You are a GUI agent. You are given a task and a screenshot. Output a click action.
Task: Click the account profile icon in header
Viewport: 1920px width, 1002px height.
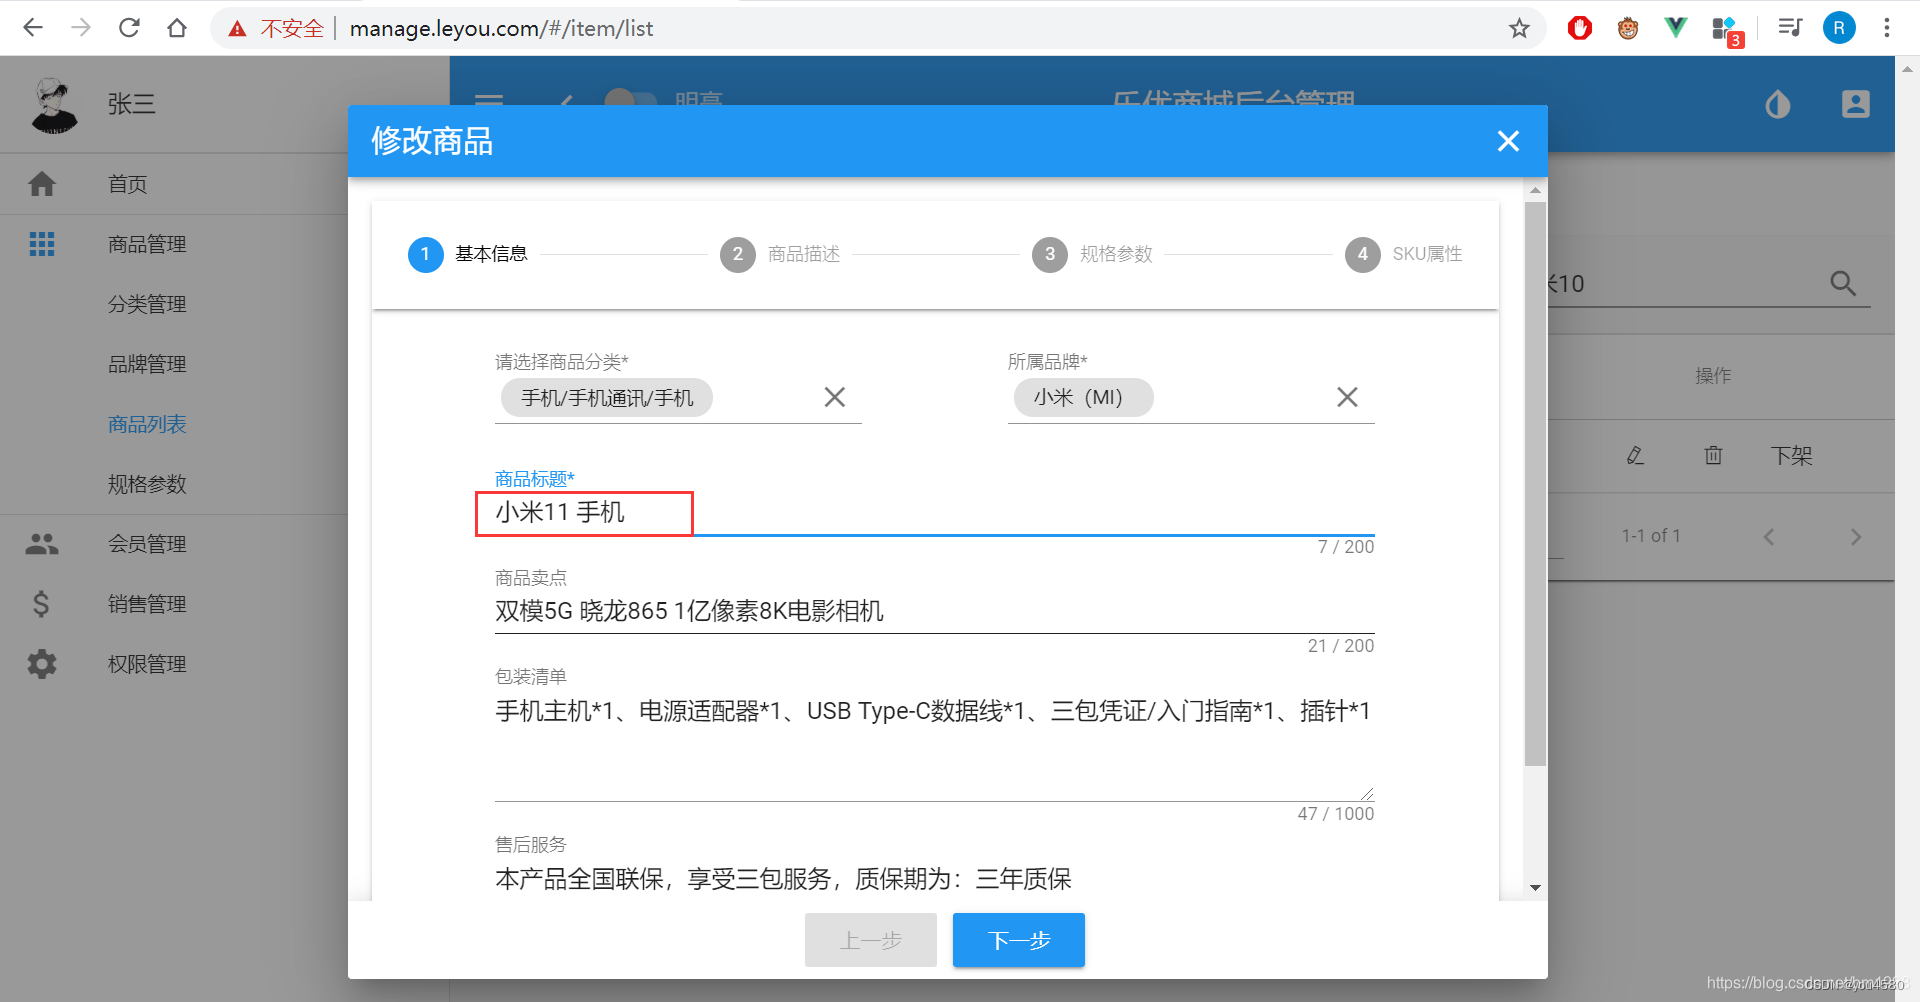[1856, 104]
